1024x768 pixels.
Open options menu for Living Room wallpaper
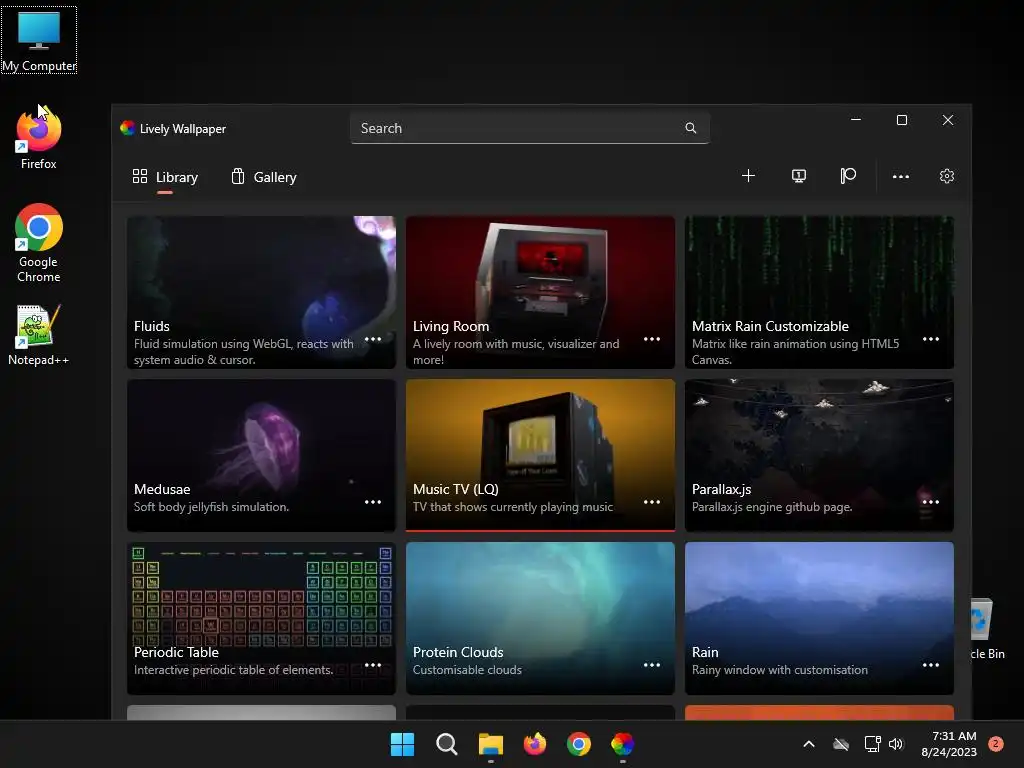click(x=652, y=339)
